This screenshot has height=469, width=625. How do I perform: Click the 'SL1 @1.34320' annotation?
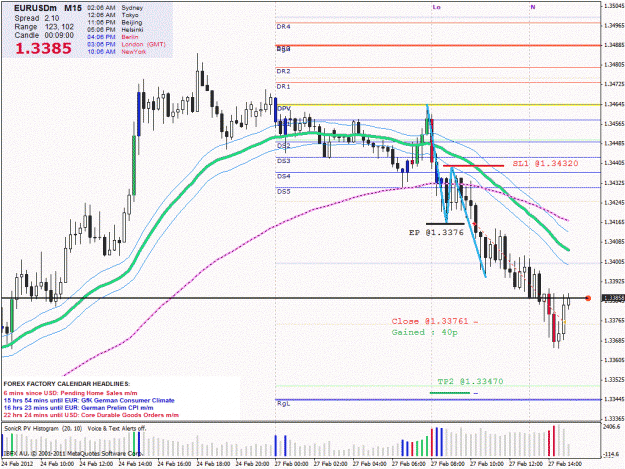coord(545,163)
